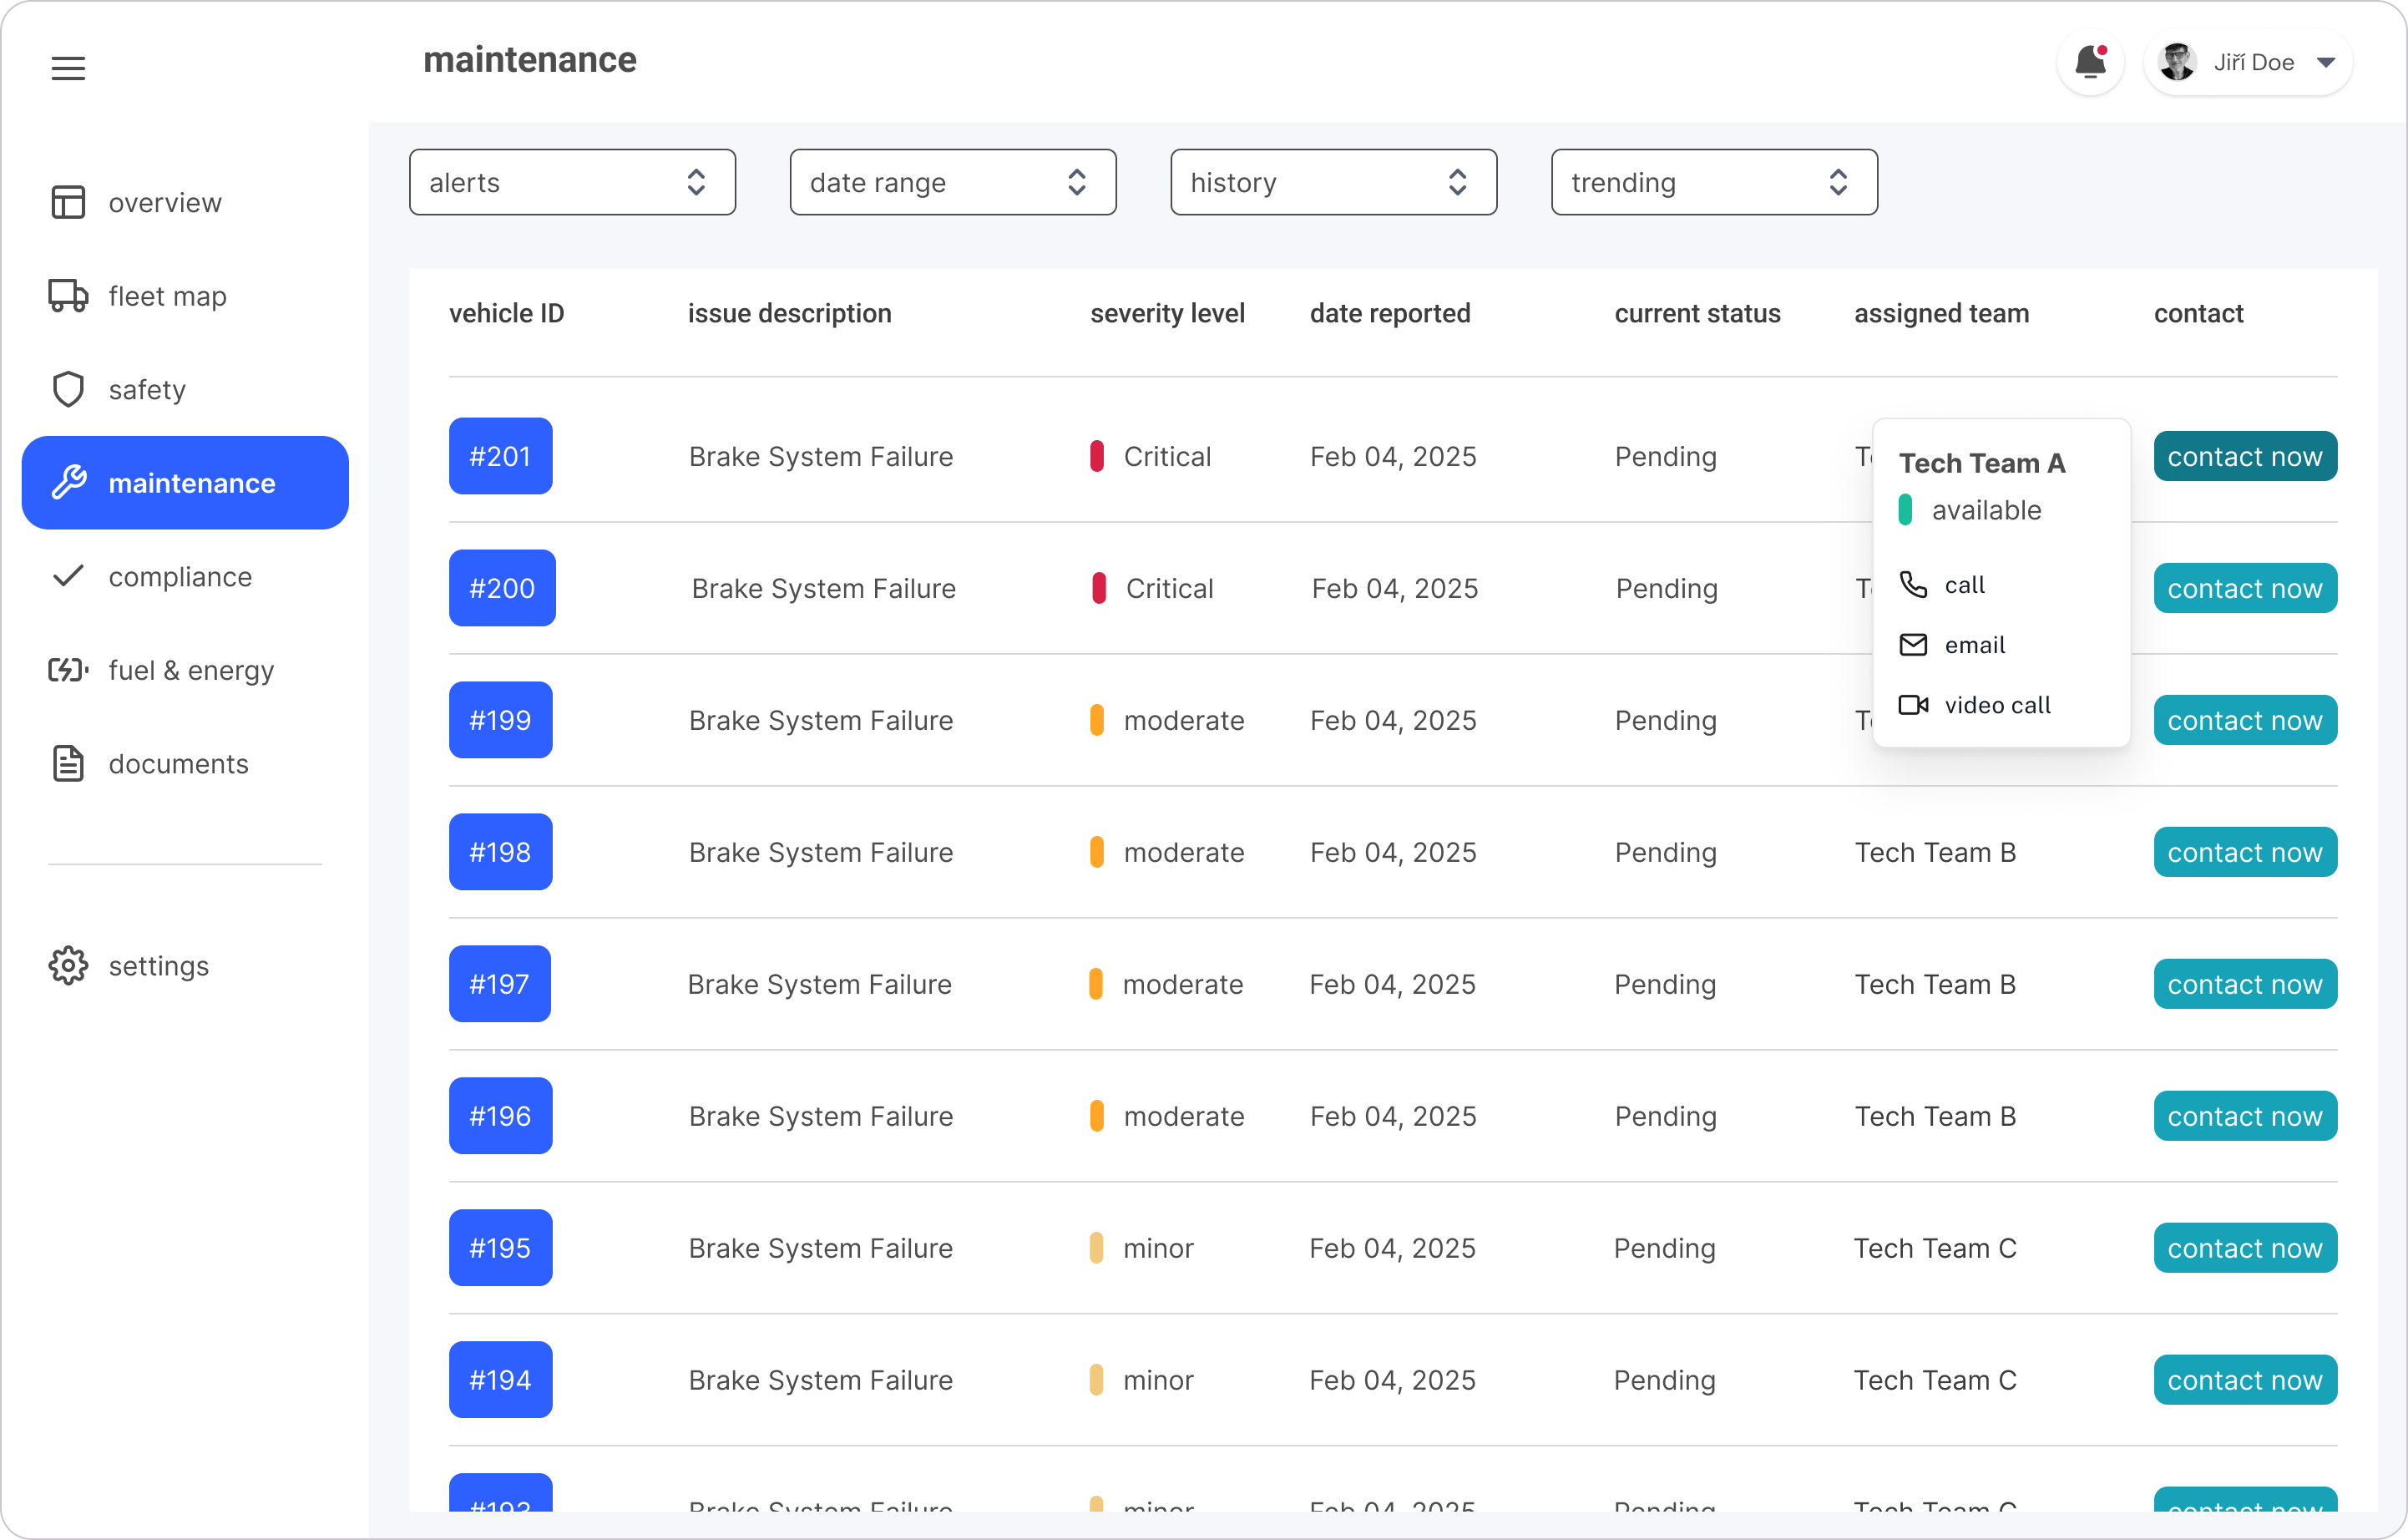
Task: Click the fuel & energy battery icon
Action: (68, 670)
